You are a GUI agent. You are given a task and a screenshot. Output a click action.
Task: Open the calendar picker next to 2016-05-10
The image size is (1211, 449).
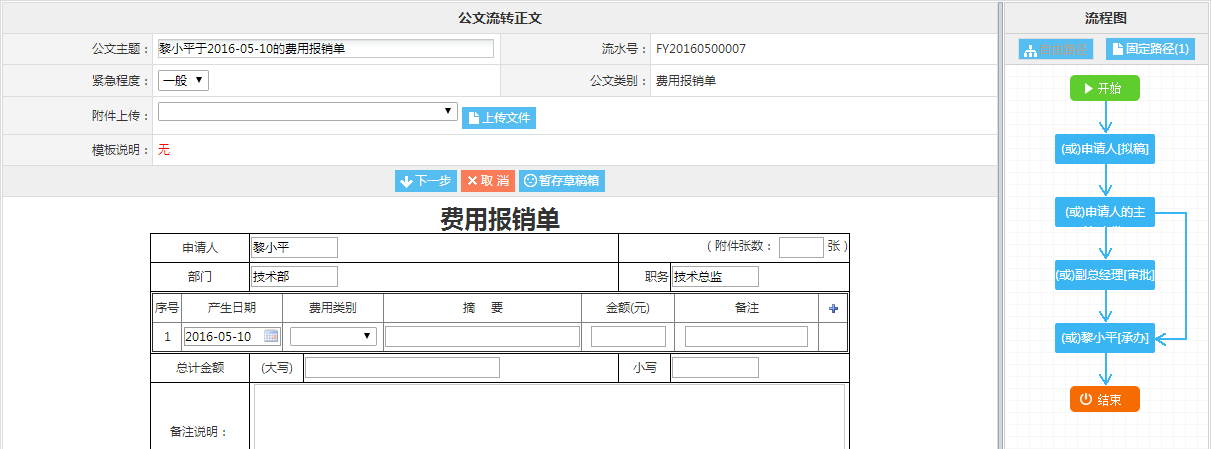271,336
